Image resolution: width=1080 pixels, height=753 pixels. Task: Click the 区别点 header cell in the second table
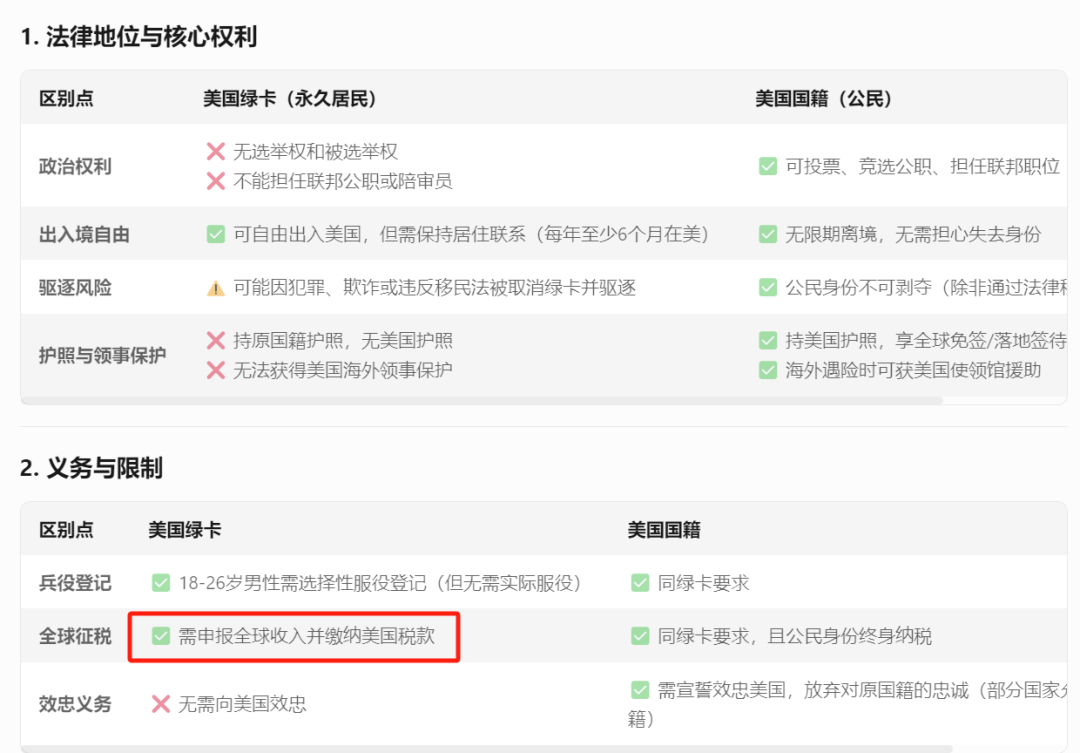68,530
